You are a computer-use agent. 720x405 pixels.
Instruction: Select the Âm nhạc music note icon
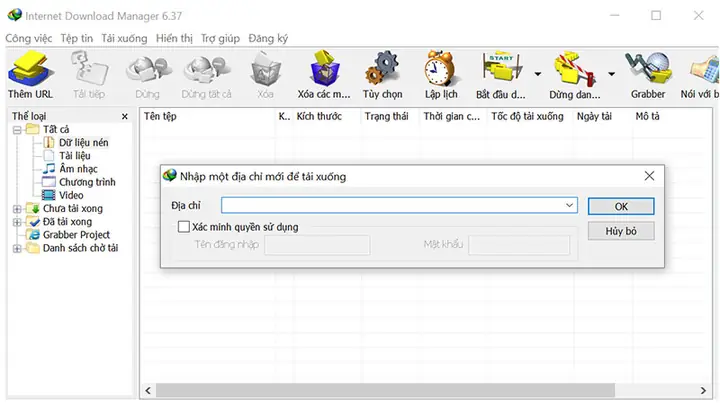(49, 169)
